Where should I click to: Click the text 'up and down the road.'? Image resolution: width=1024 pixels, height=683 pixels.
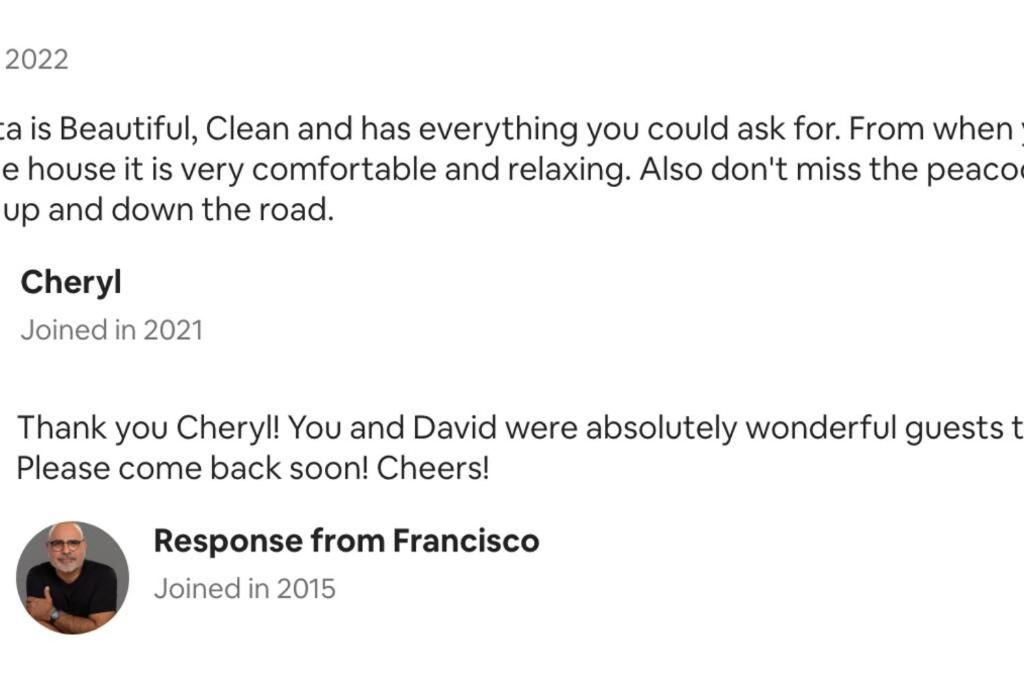[167, 210]
